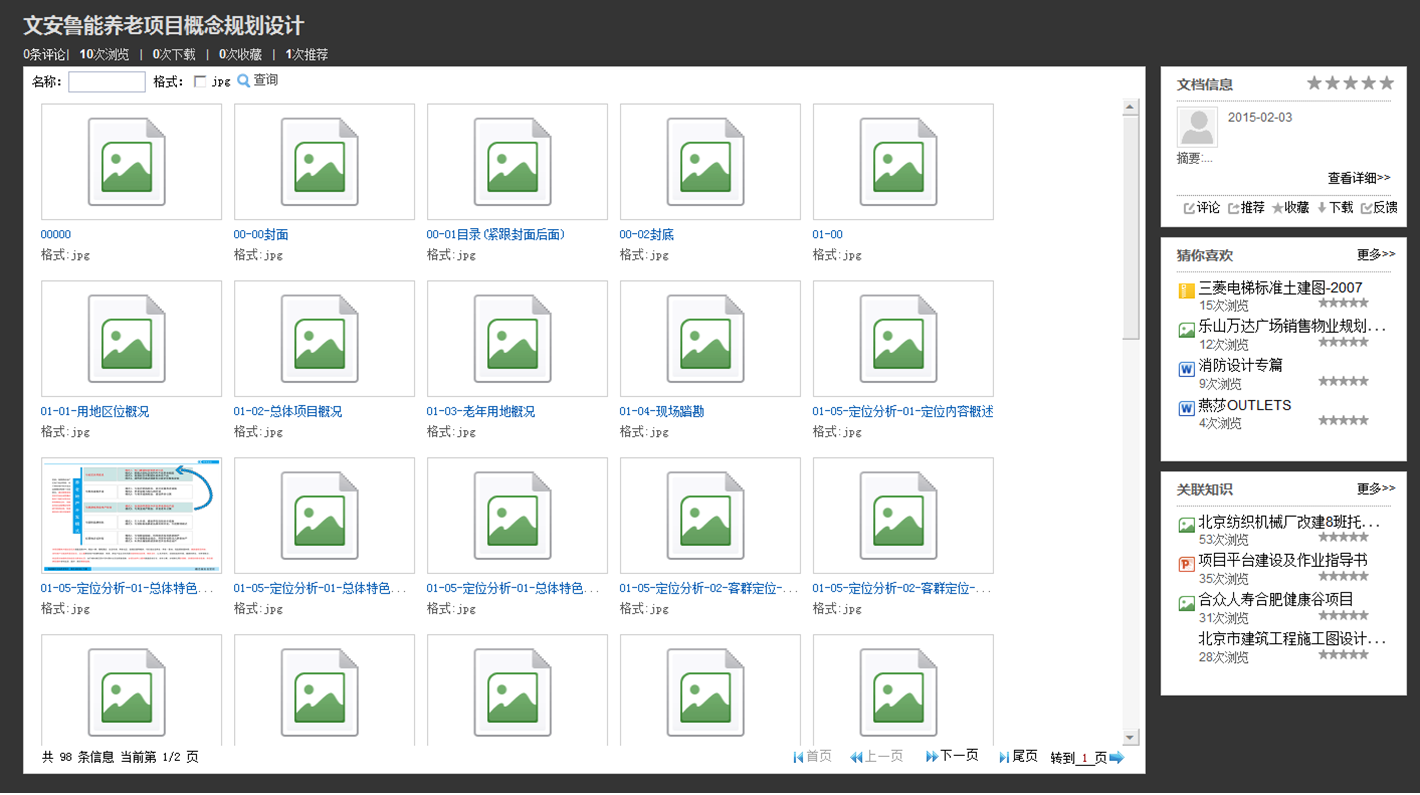Click 下载 download action
Viewport: 1420px width, 795px height.
(1335, 208)
